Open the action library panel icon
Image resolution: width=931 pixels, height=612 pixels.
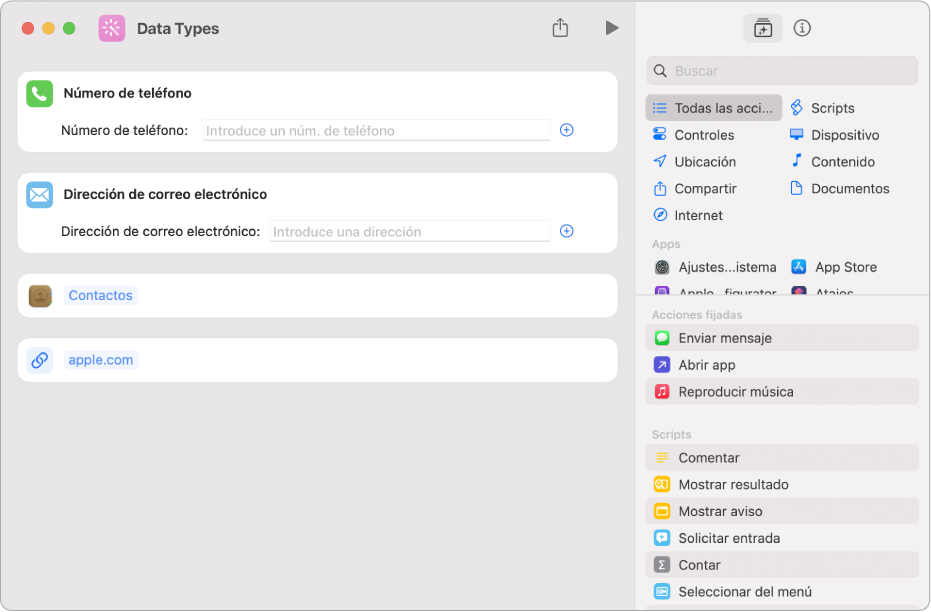[763, 28]
